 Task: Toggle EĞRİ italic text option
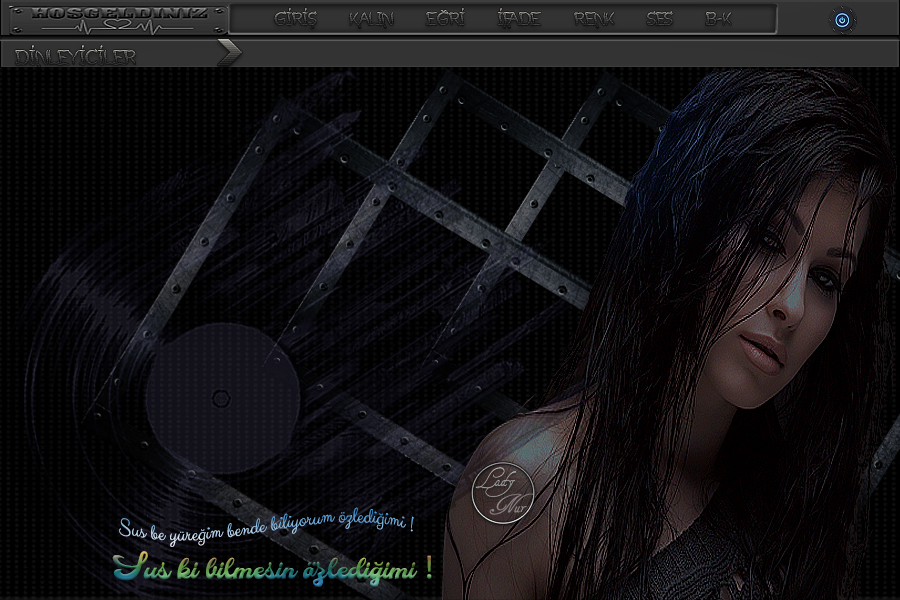click(x=445, y=19)
